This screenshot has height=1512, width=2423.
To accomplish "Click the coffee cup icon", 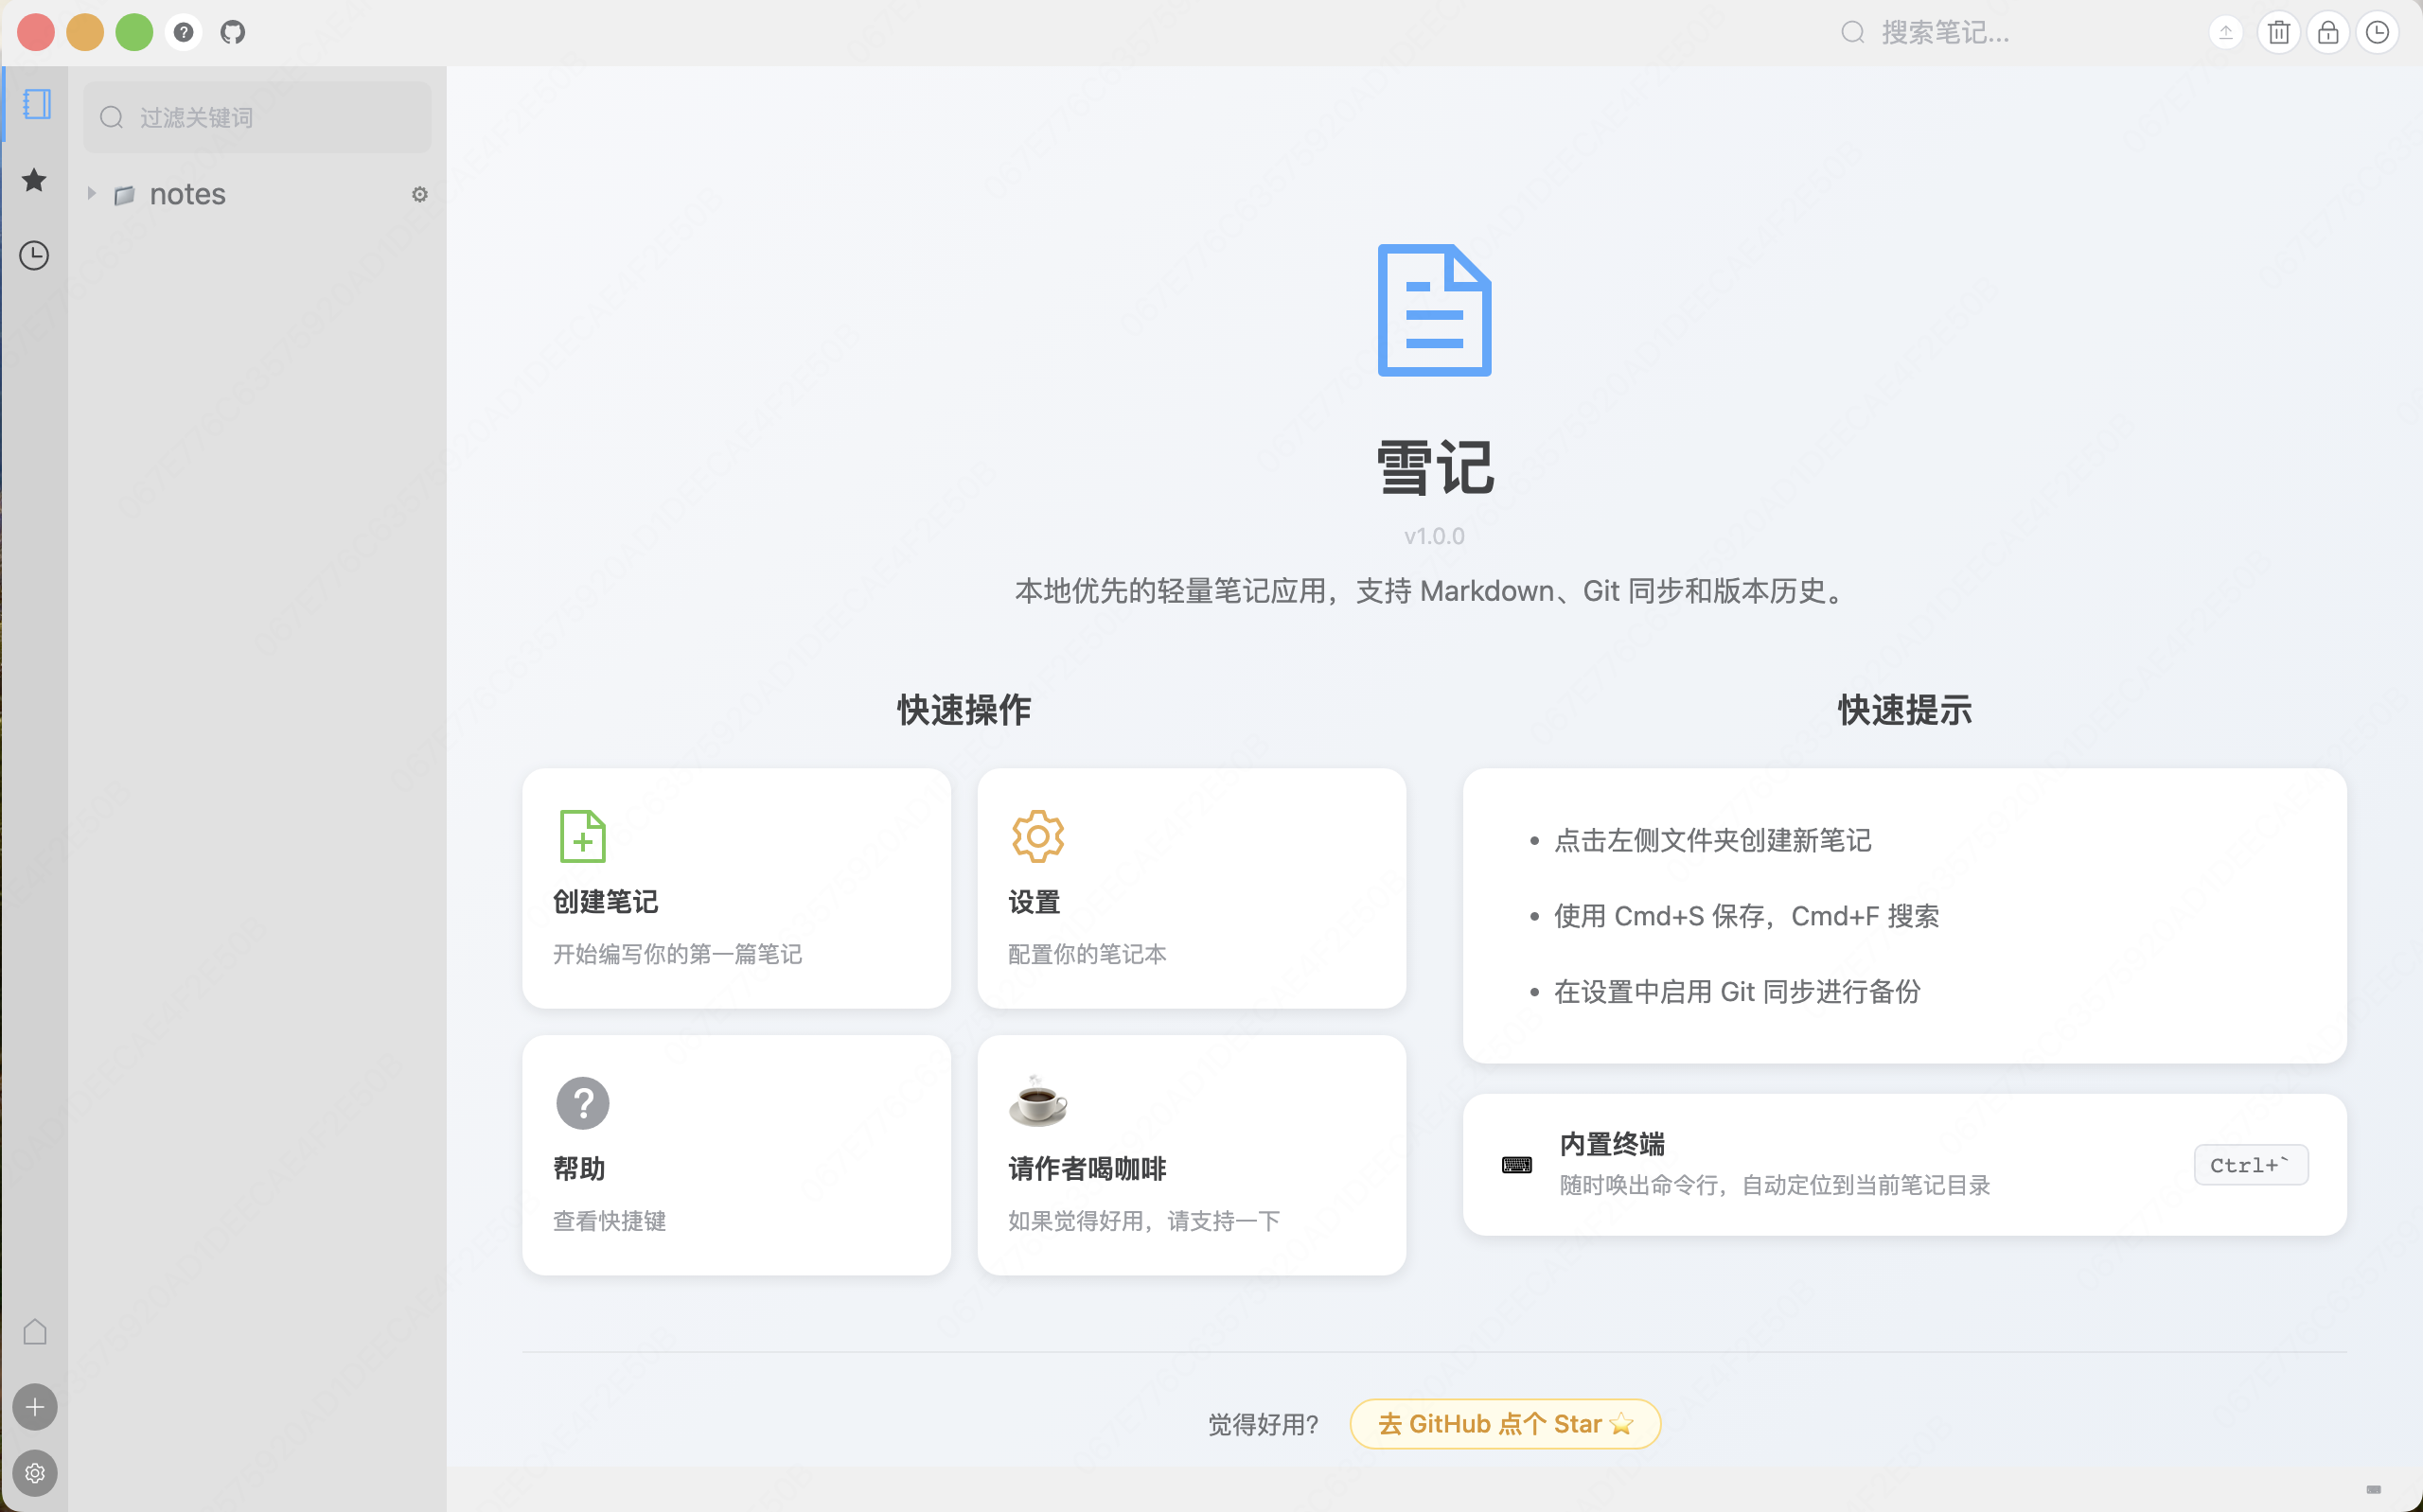I will (x=1038, y=1101).
